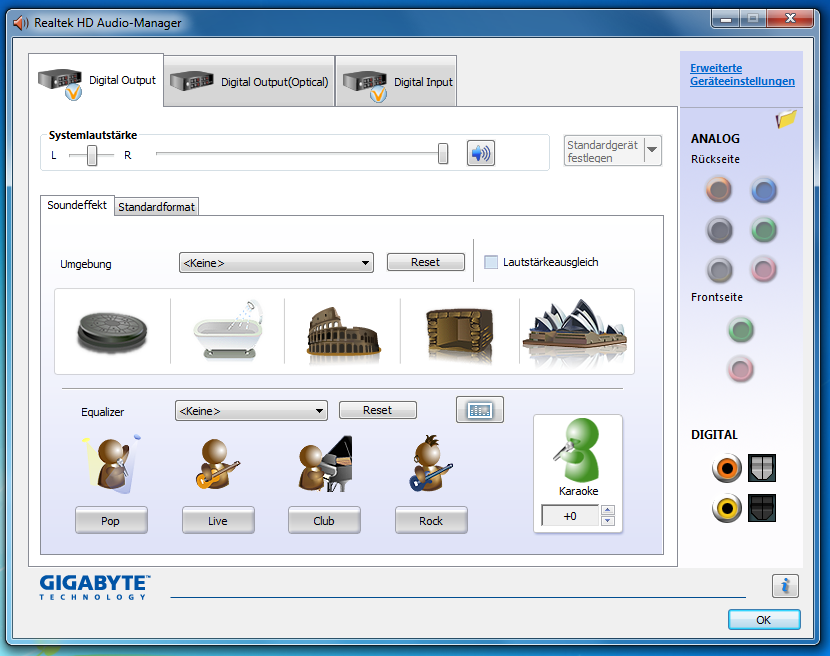Screen dimensions: 830x656
Task: Decrease the Karaoke key value
Action: click(x=608, y=520)
